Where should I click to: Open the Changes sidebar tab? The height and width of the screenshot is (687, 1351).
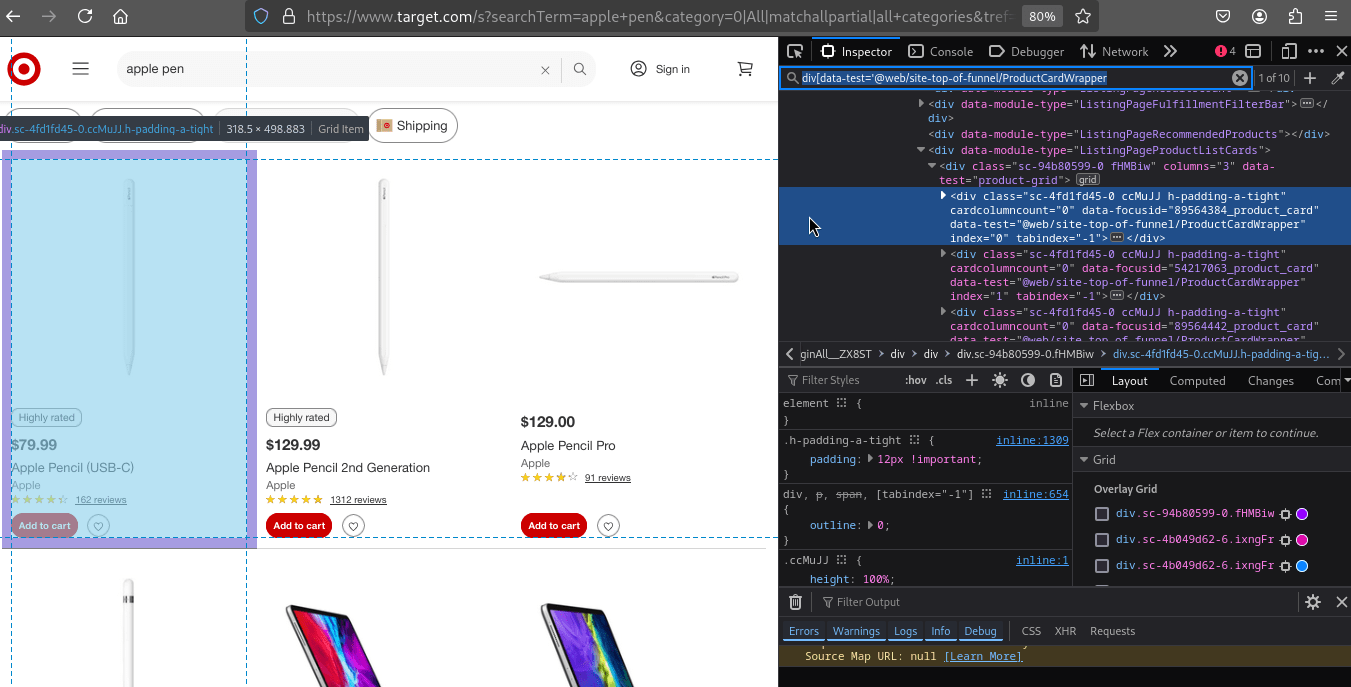tap(1271, 380)
